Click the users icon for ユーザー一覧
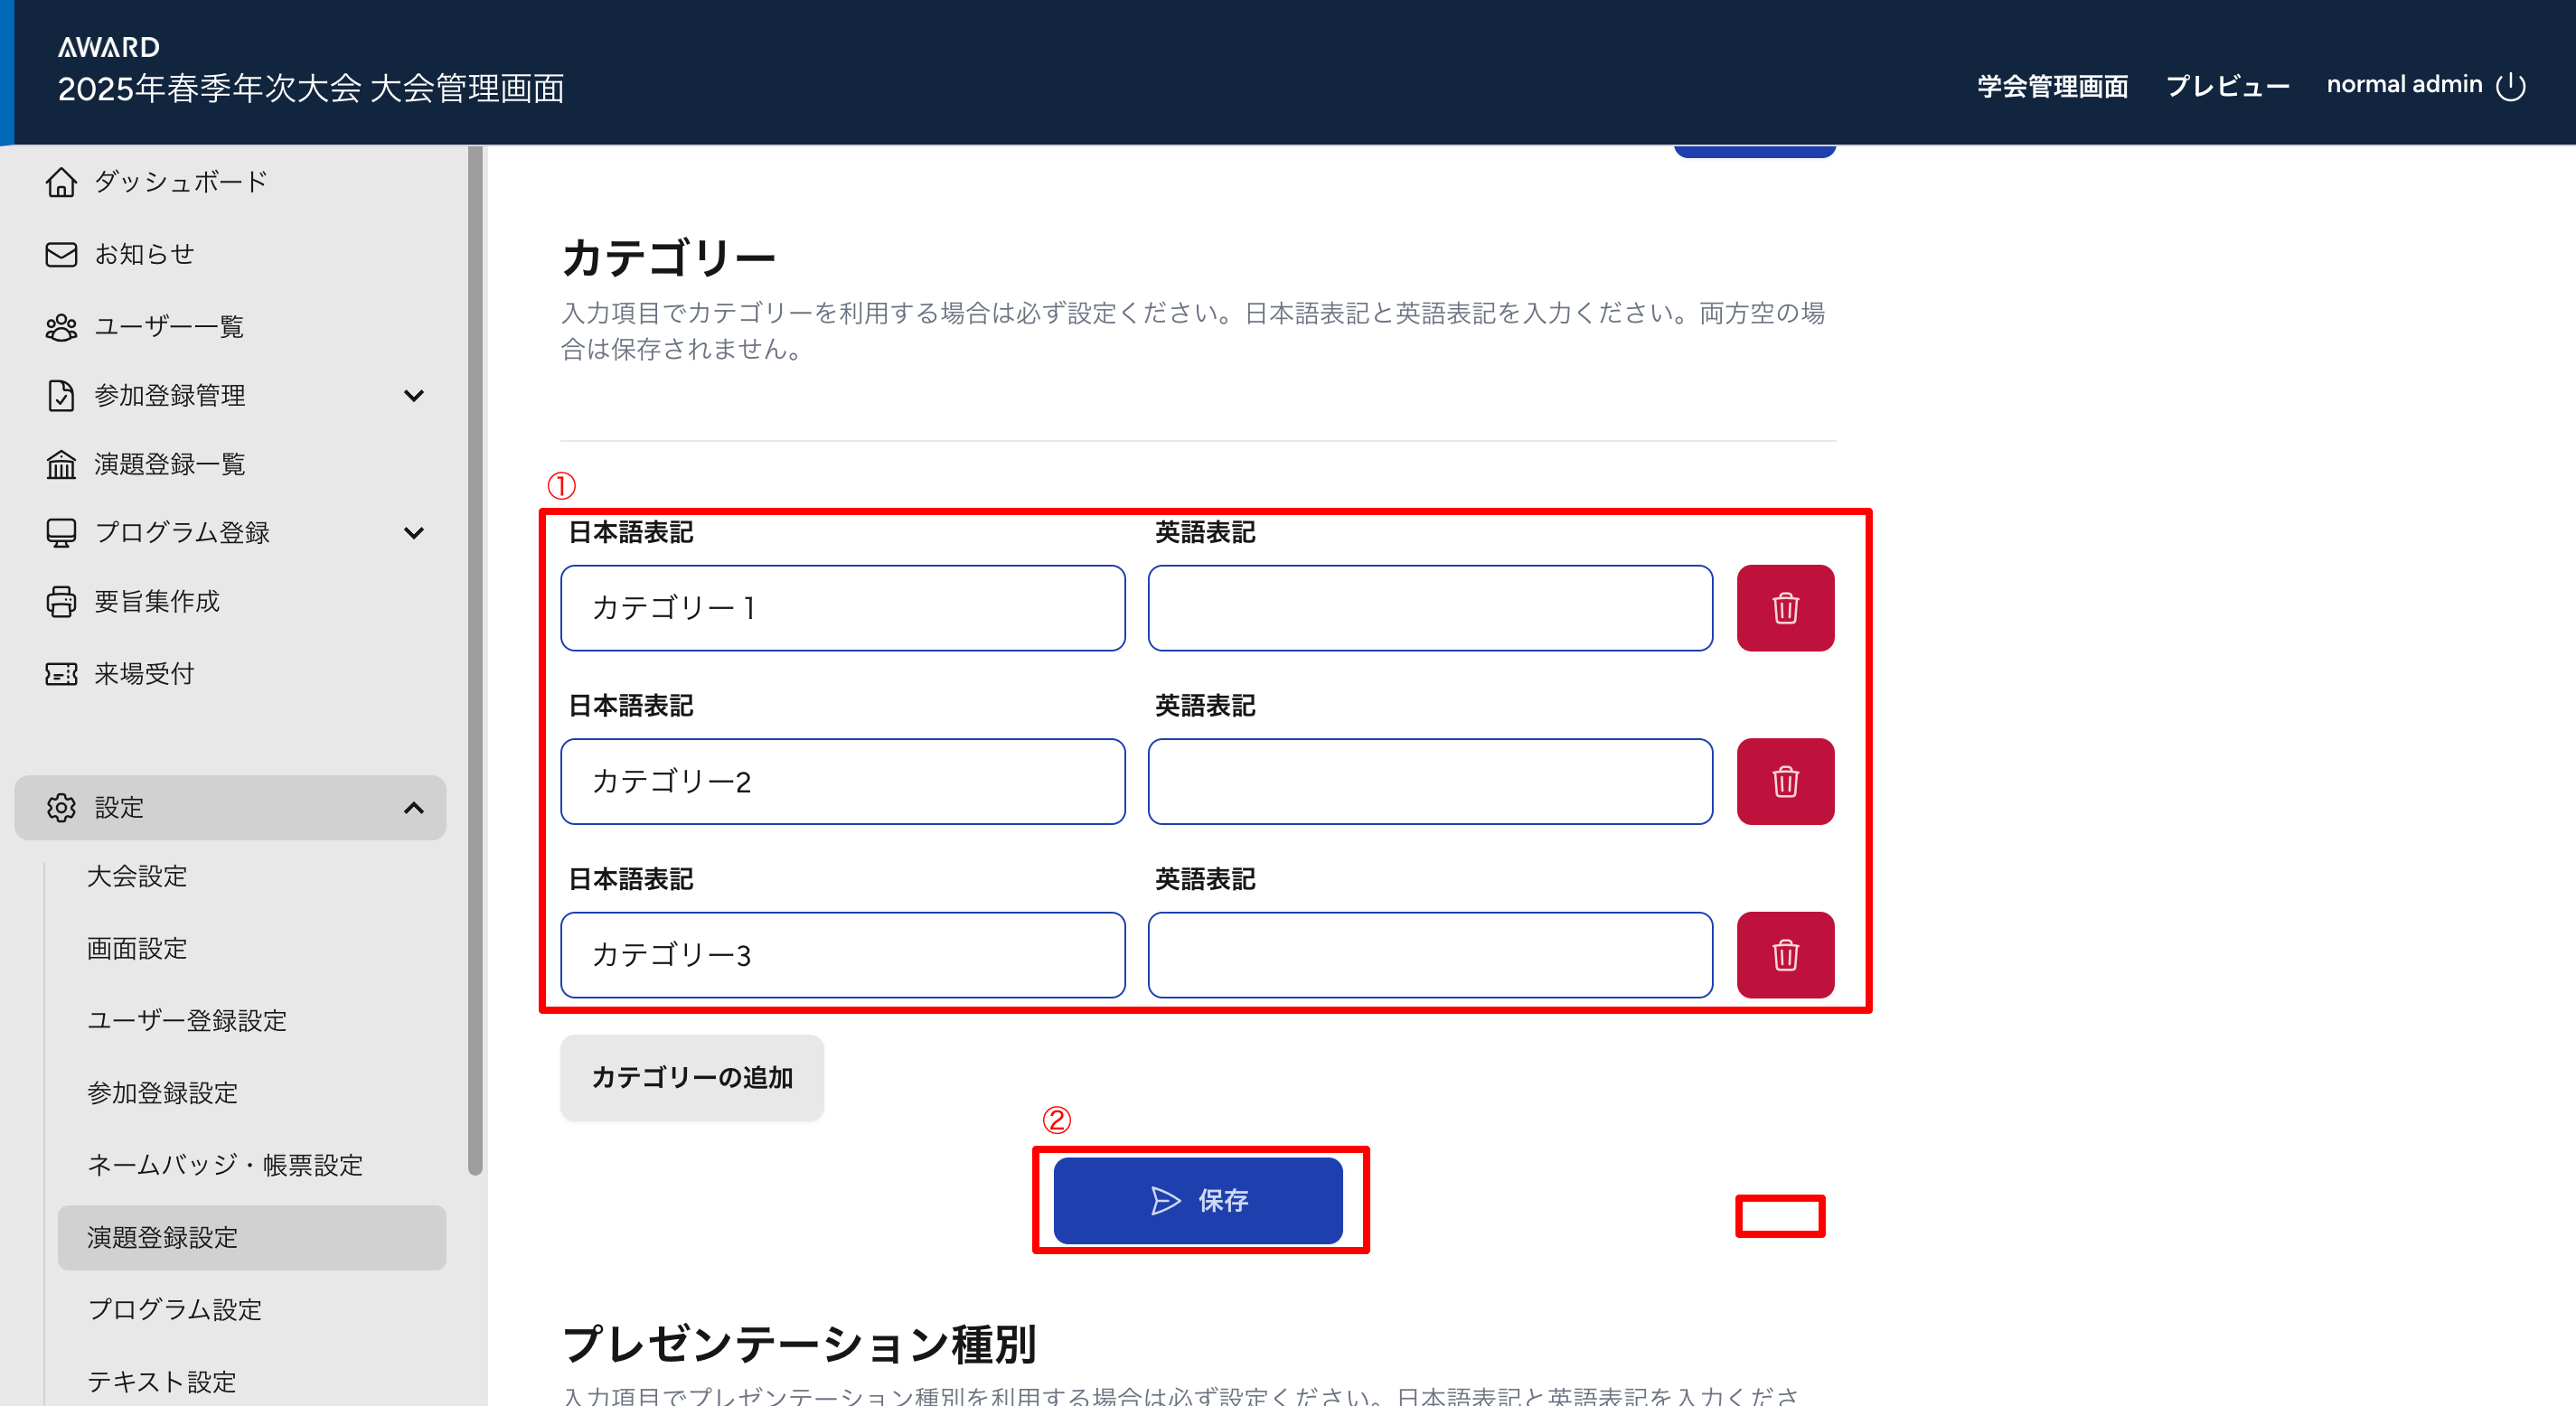The height and width of the screenshot is (1406, 2576). 61,327
